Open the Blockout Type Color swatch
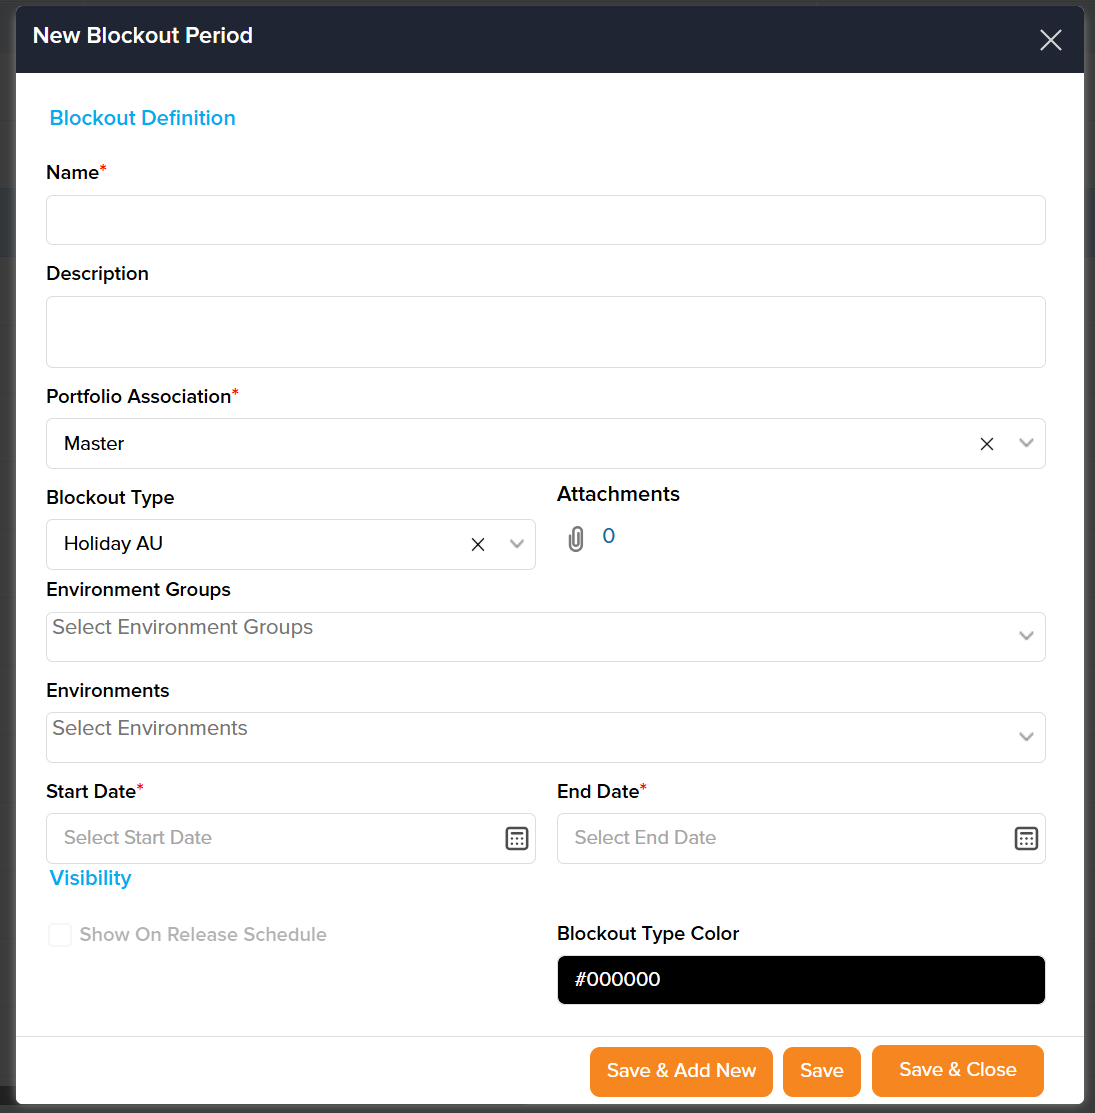Viewport: 1095px width, 1113px height. click(x=800, y=980)
